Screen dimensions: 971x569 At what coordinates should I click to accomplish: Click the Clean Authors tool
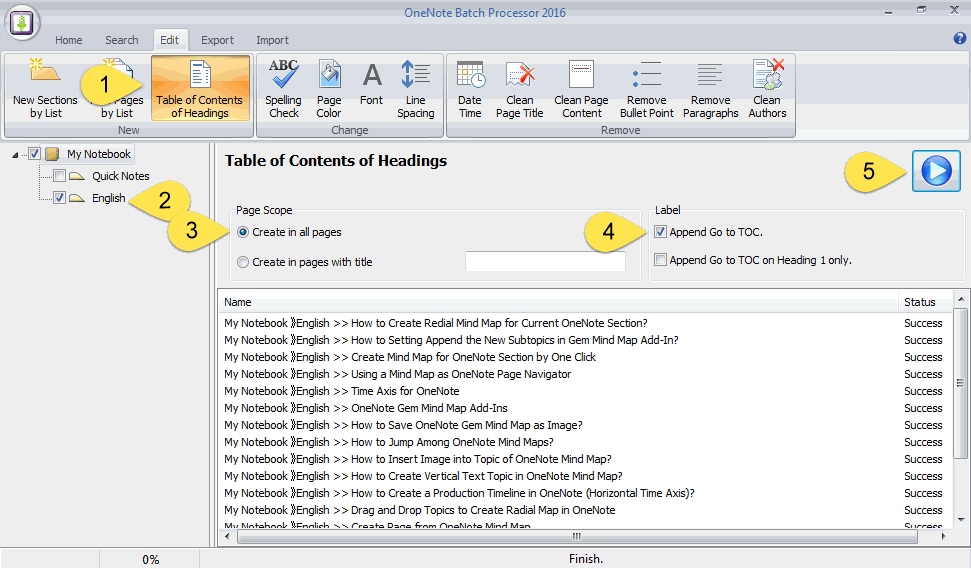(767, 88)
